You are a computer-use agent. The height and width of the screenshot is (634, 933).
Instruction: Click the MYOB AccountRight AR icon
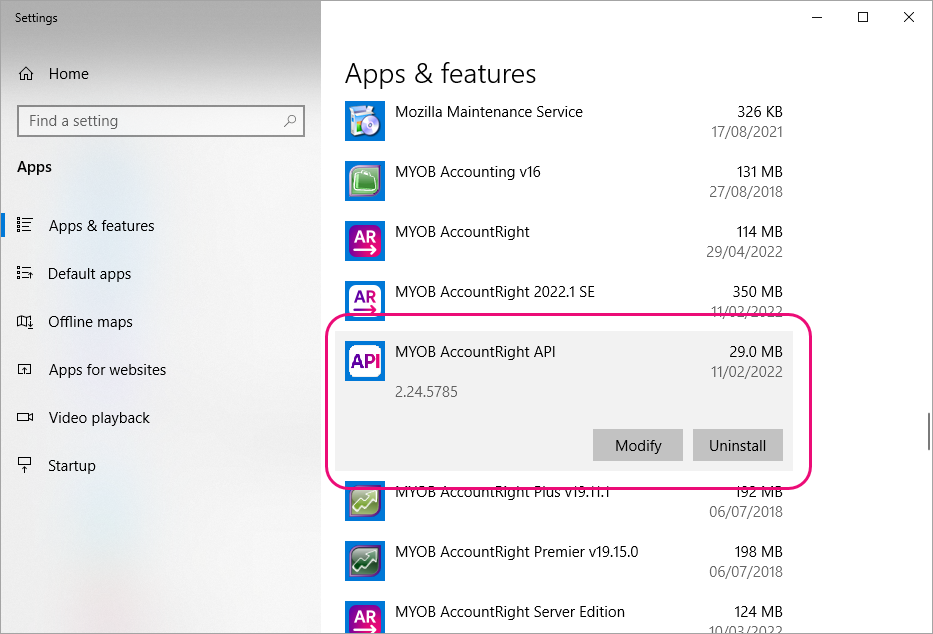click(364, 241)
